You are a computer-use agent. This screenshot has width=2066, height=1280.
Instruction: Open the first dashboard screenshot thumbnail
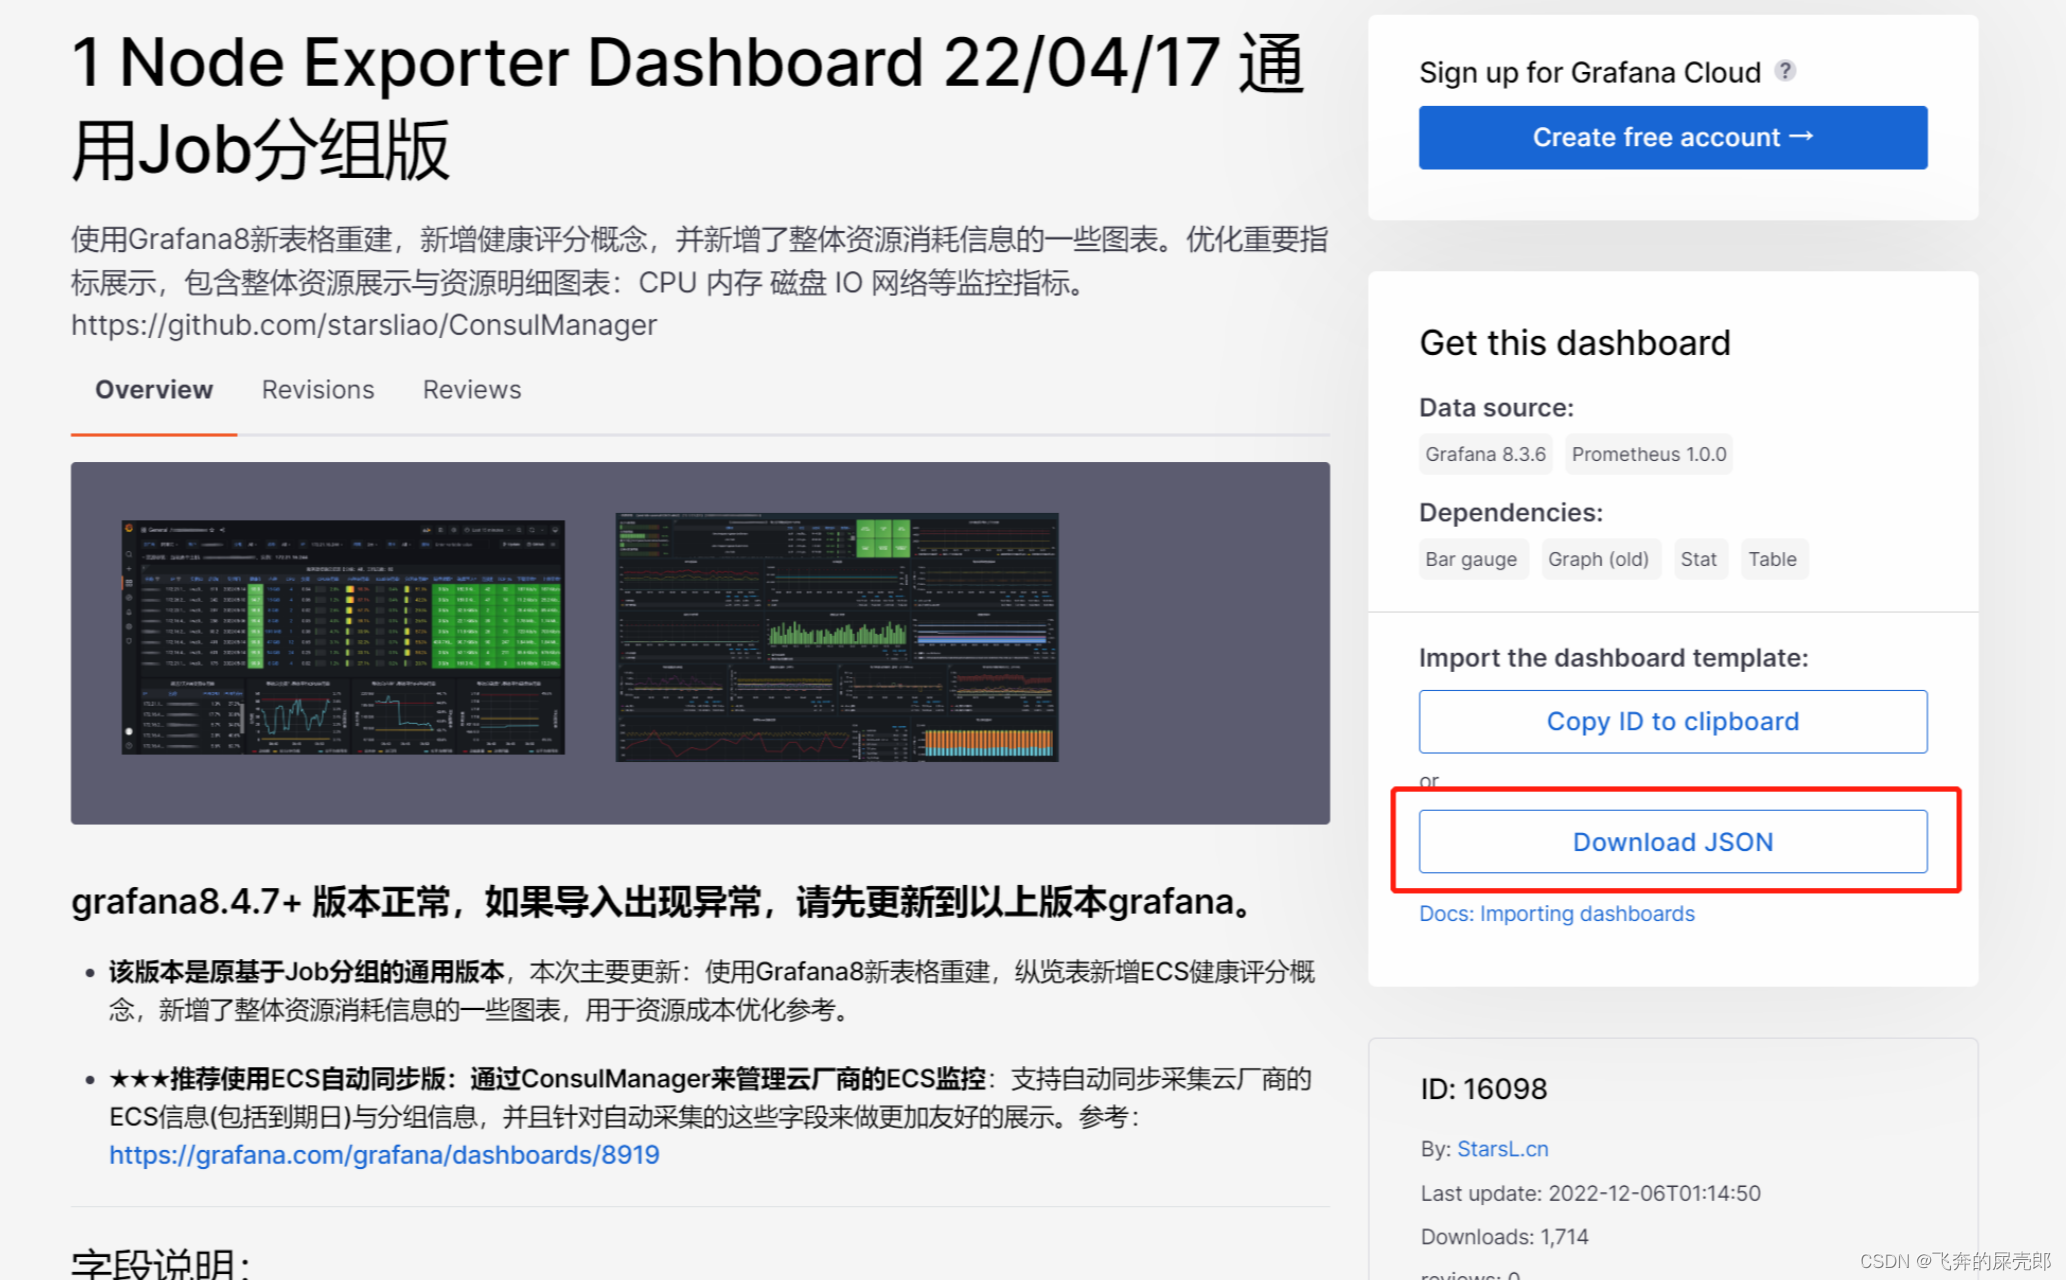343,637
